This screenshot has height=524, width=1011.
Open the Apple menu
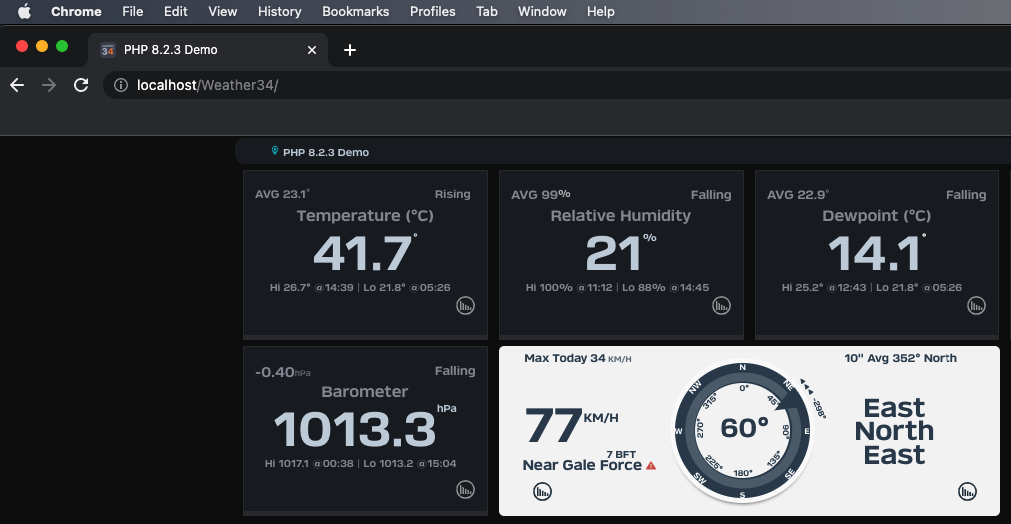tap(24, 11)
